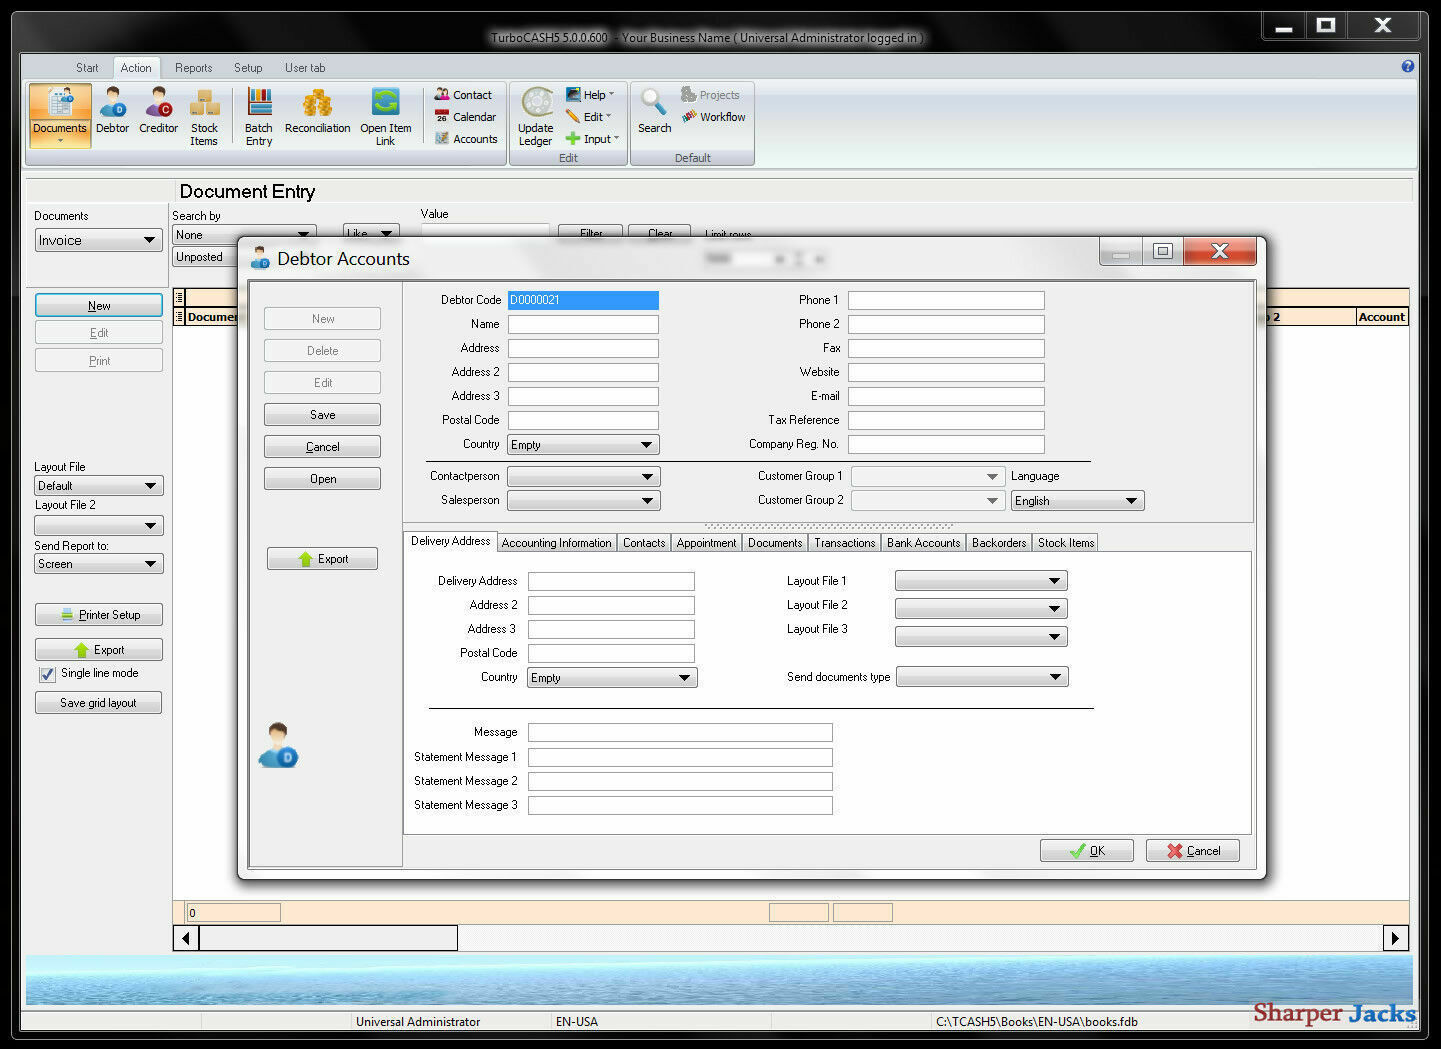Image resolution: width=1441 pixels, height=1049 pixels.
Task: Open the Documents ribbon icon
Action: (x=60, y=115)
